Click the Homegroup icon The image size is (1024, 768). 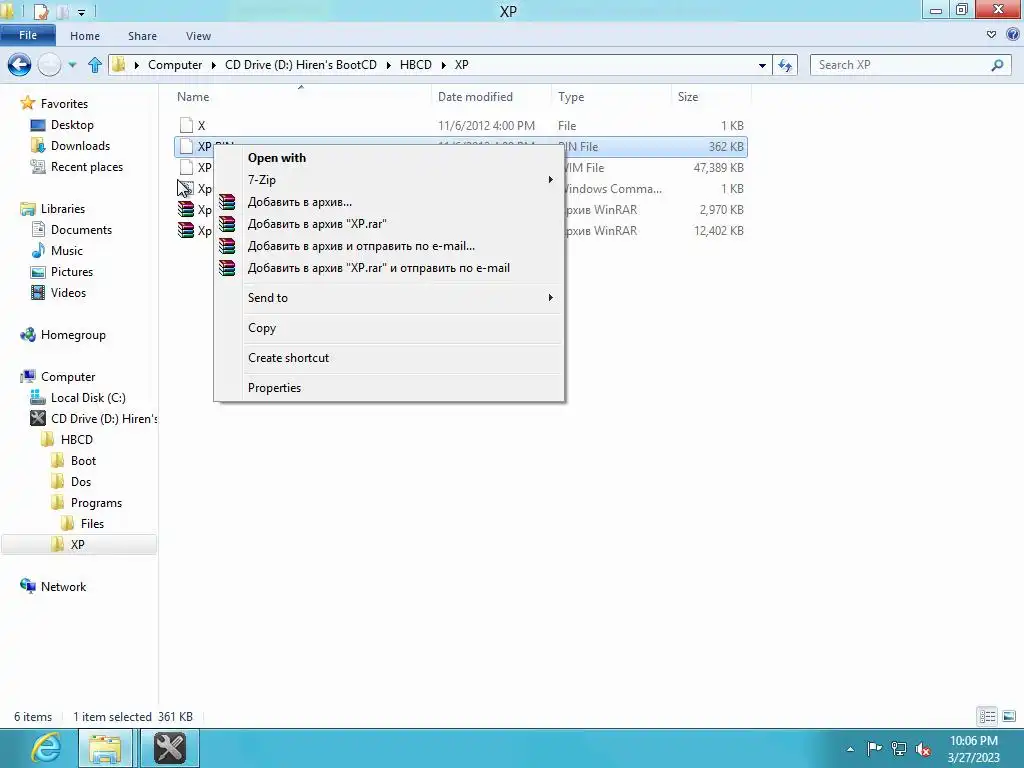coord(27,335)
